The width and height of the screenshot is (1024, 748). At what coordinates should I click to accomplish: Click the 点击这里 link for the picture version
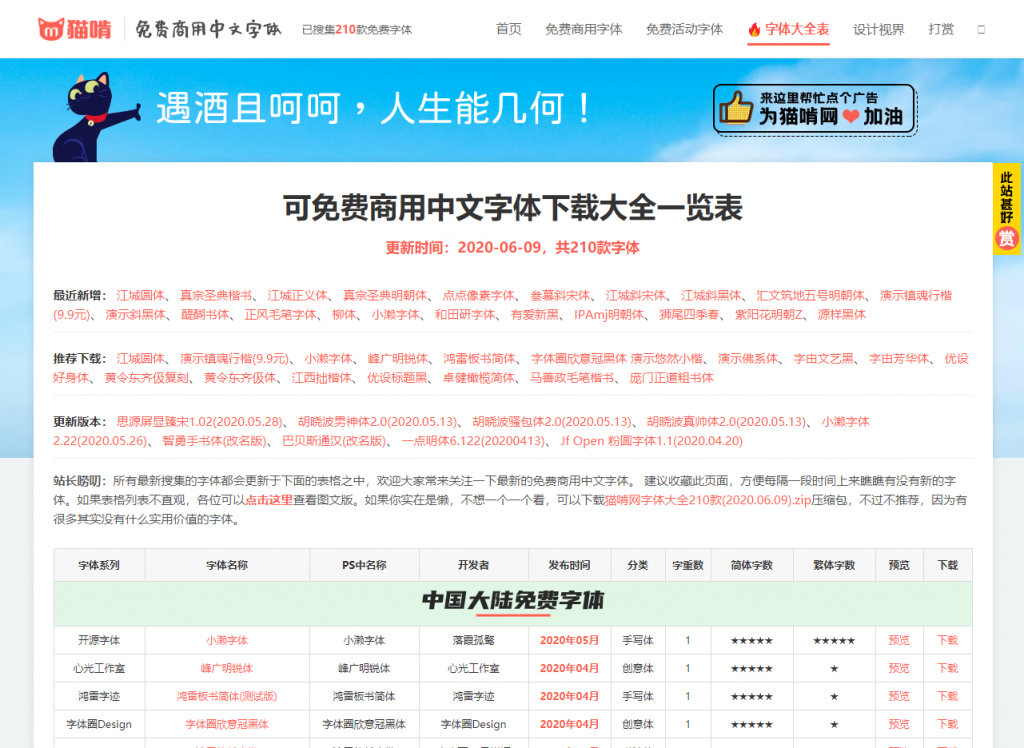(x=269, y=500)
